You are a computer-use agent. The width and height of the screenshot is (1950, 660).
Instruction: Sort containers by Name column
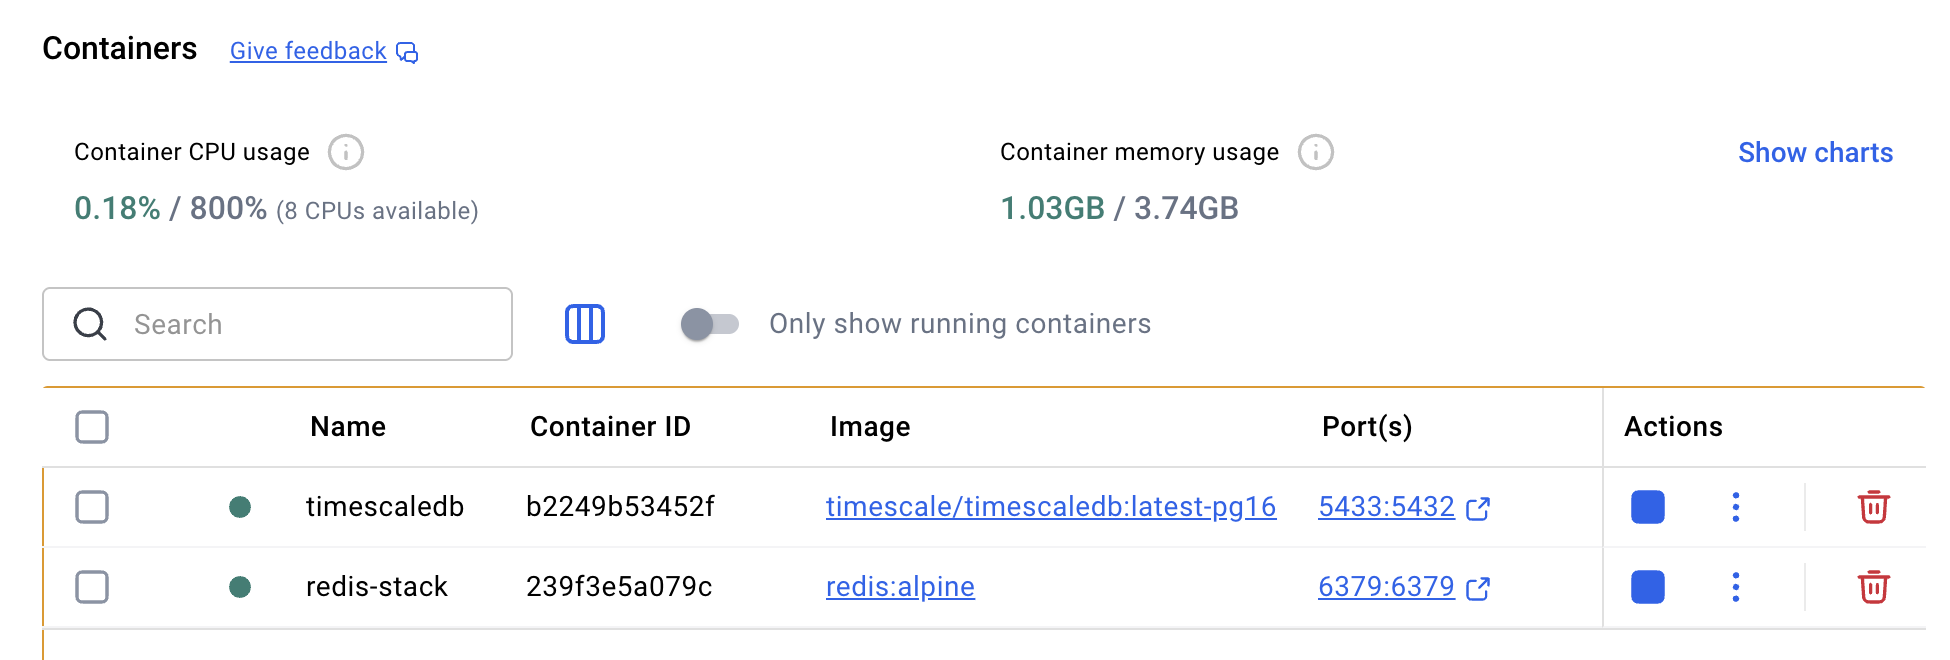[348, 427]
